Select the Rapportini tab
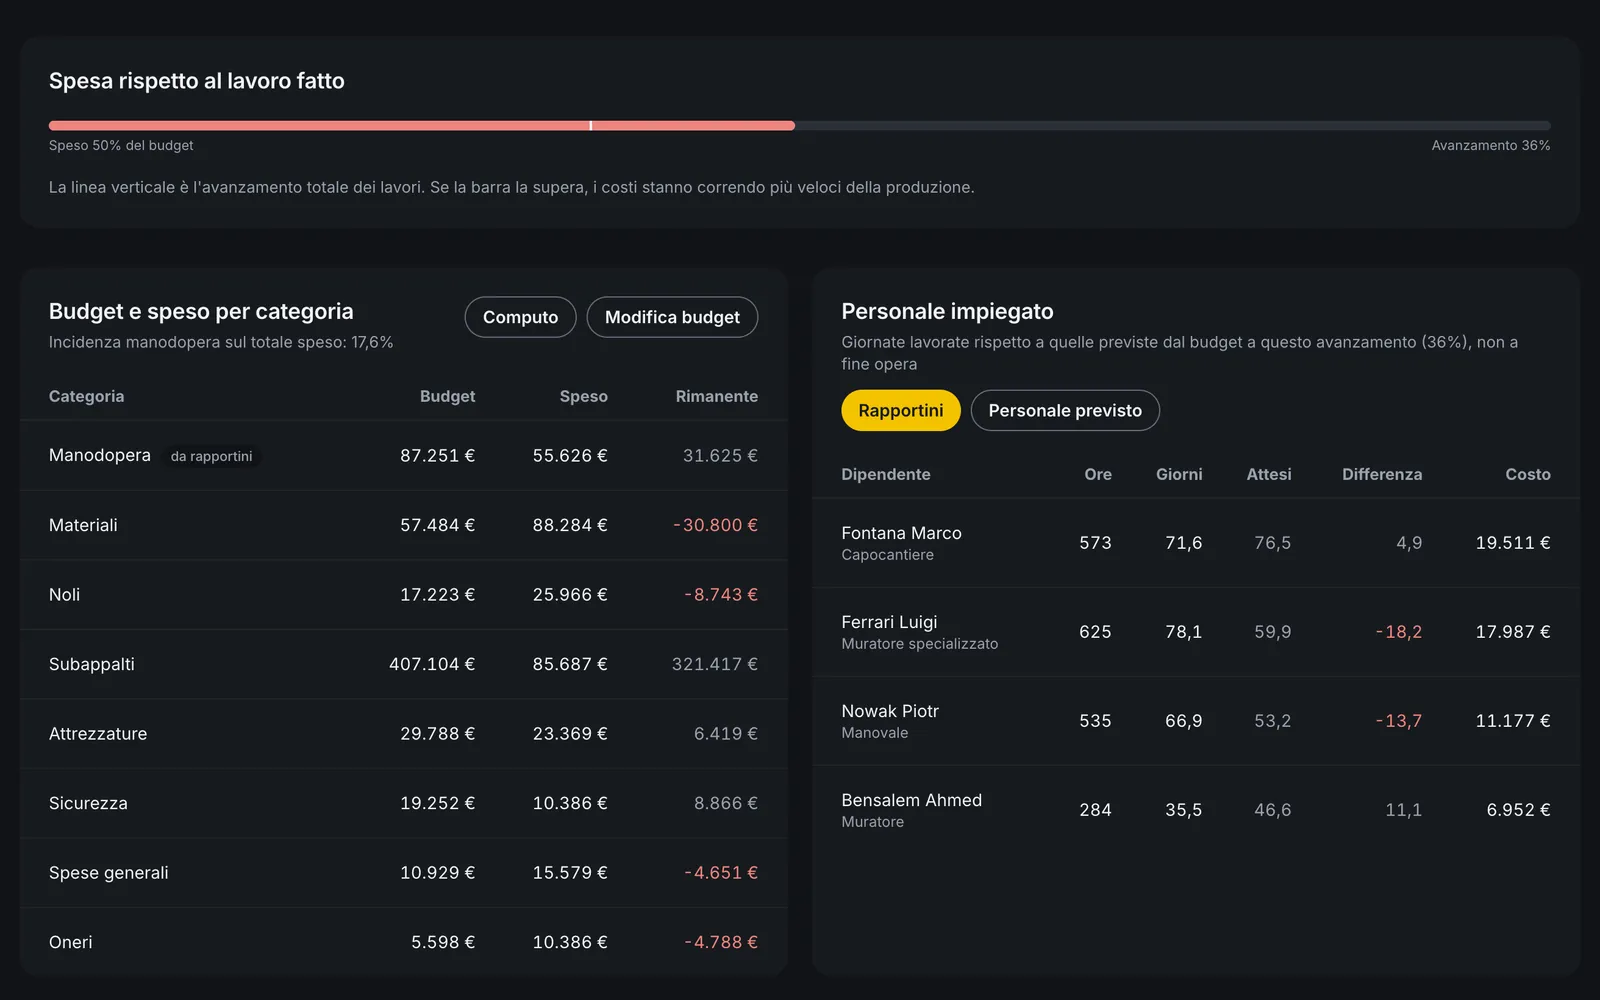The image size is (1600, 1000). [900, 411]
